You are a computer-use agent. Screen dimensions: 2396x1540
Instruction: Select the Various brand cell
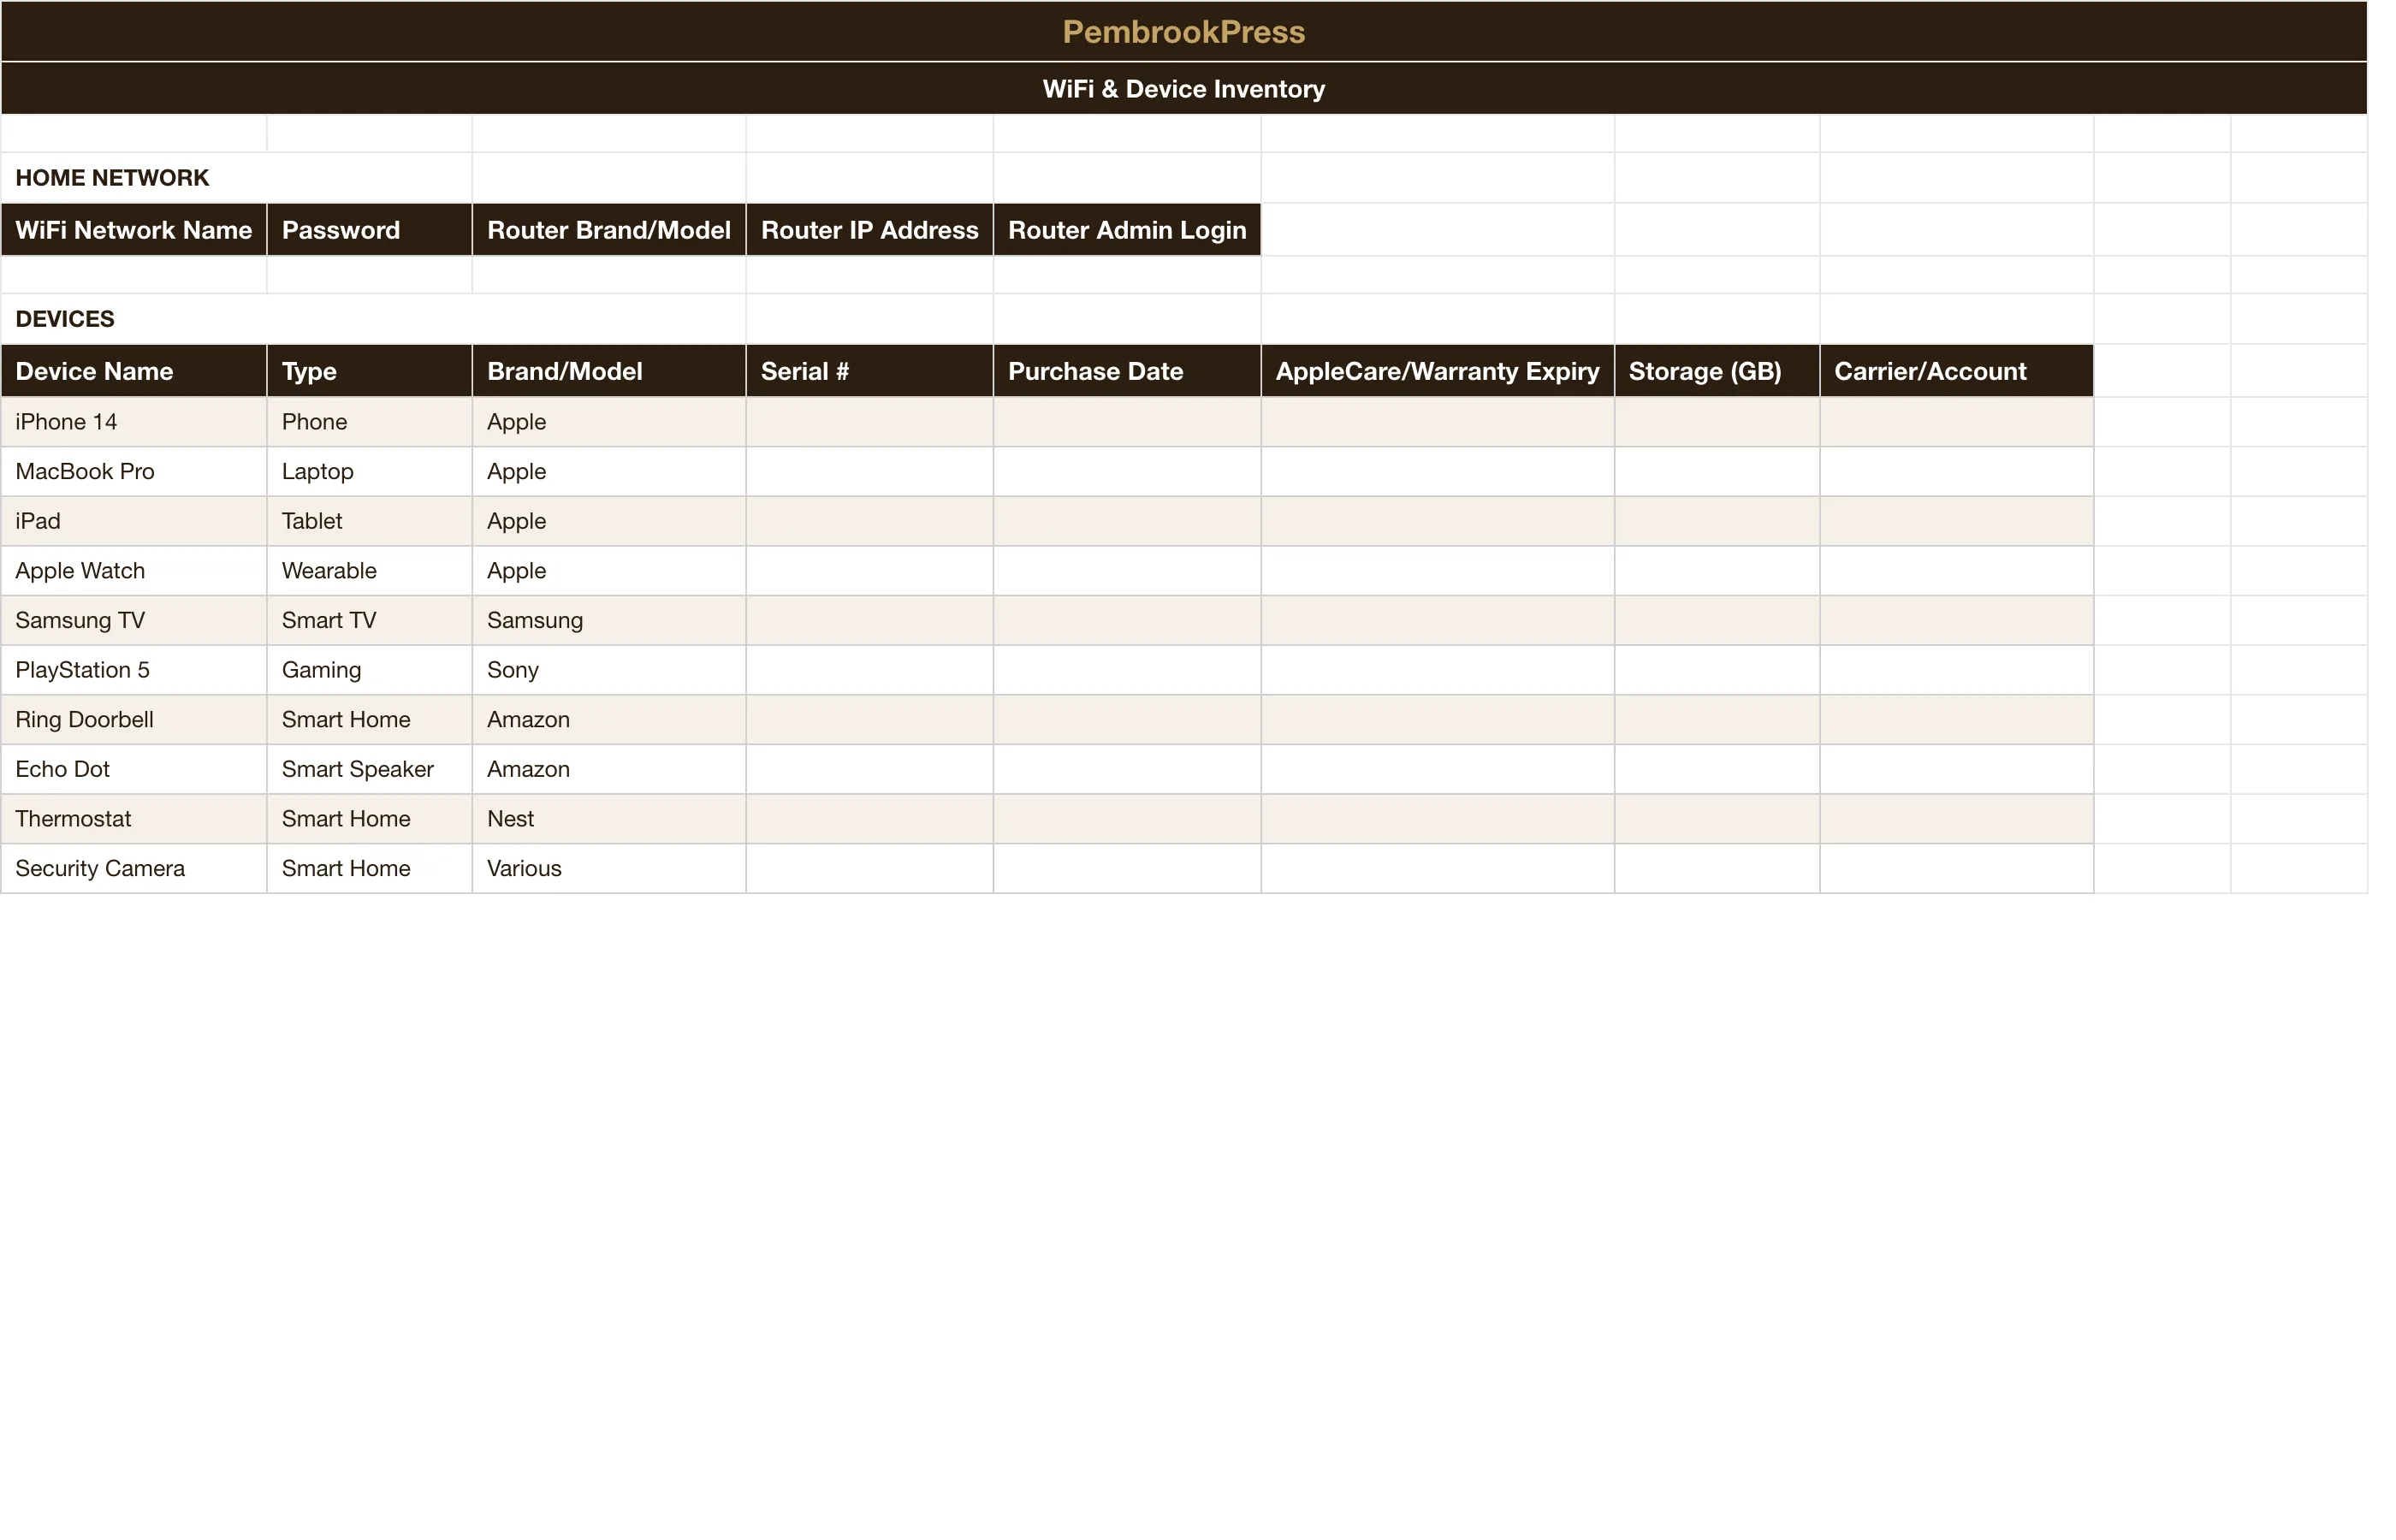[609, 868]
